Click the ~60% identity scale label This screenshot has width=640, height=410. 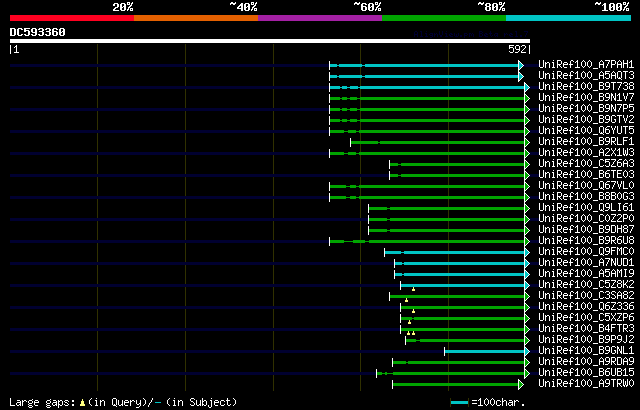pos(367,7)
